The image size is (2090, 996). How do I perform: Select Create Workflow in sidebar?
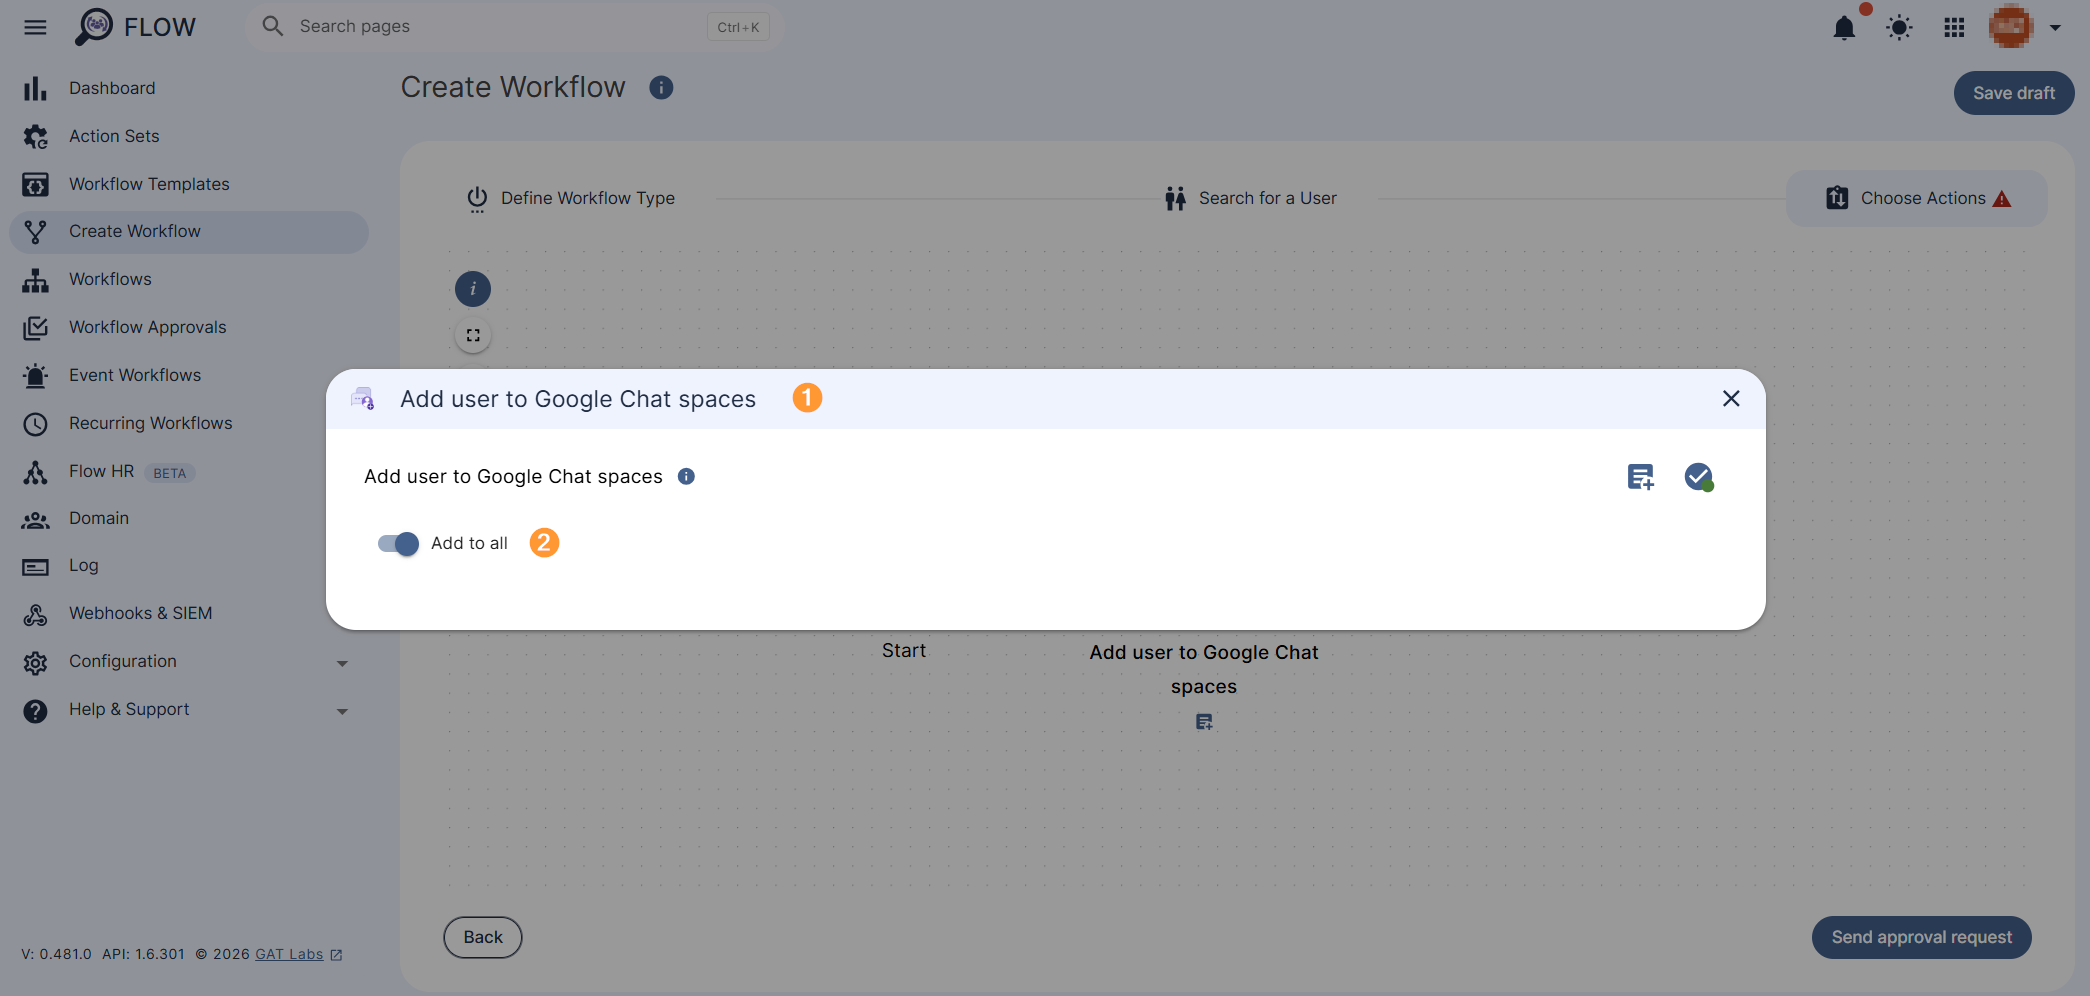click(188, 232)
